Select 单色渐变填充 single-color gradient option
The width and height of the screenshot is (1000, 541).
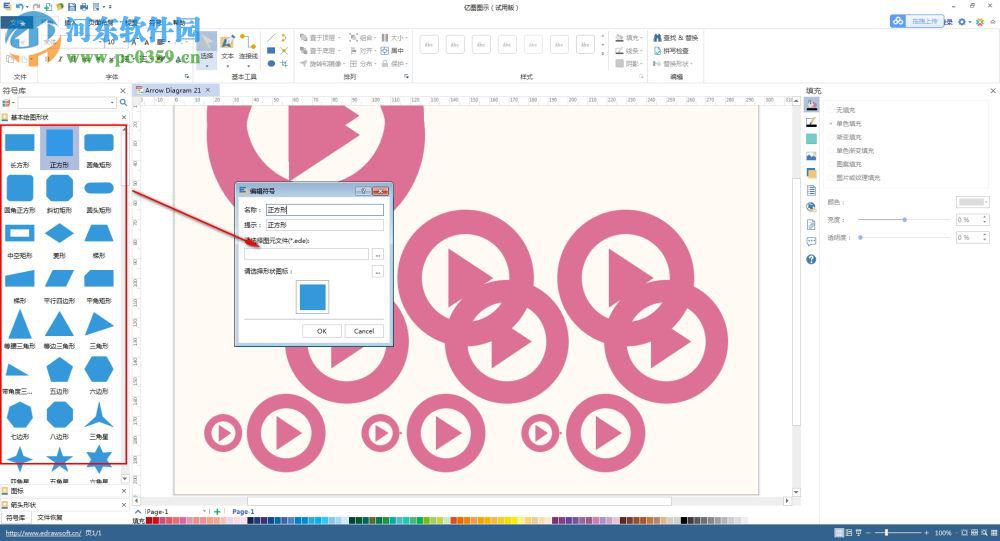click(854, 151)
